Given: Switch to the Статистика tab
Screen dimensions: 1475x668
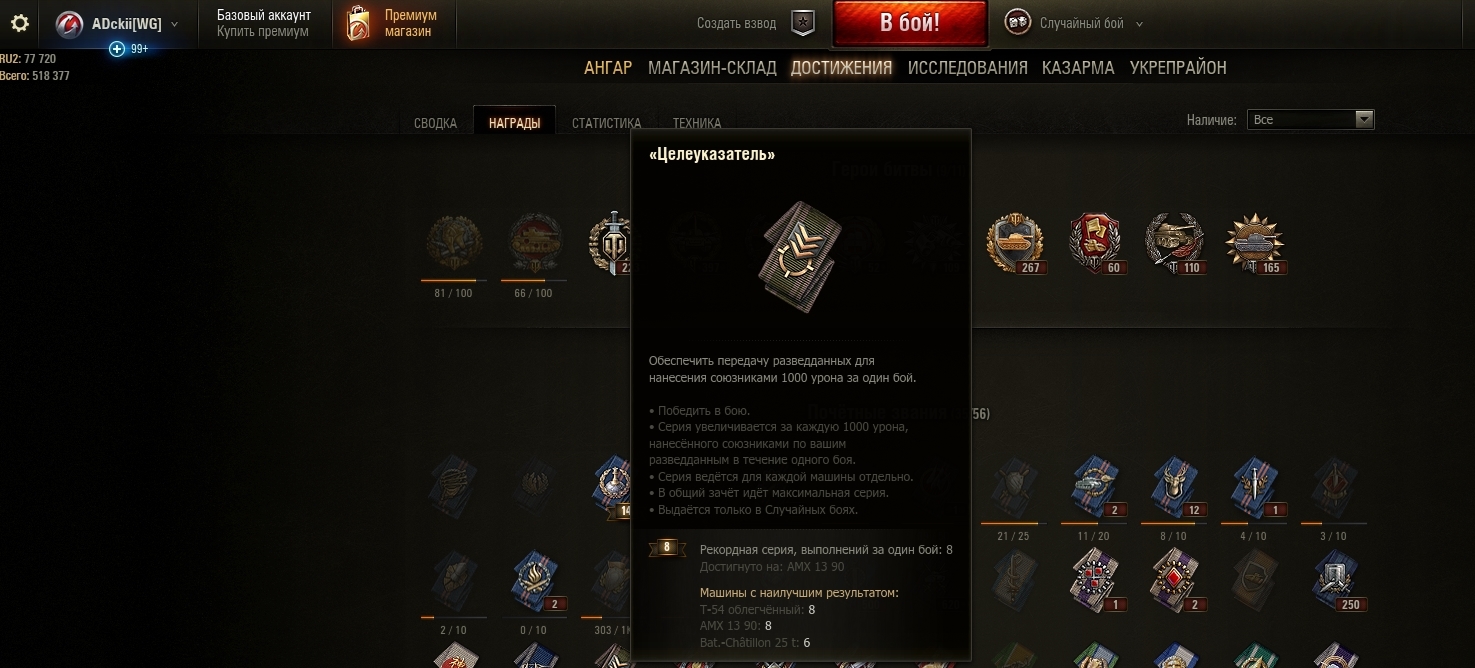Looking at the screenshot, I should (606, 123).
